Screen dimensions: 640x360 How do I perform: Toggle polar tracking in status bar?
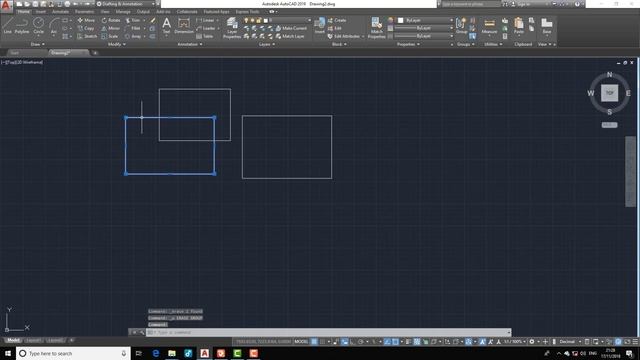pyautogui.click(x=361, y=341)
